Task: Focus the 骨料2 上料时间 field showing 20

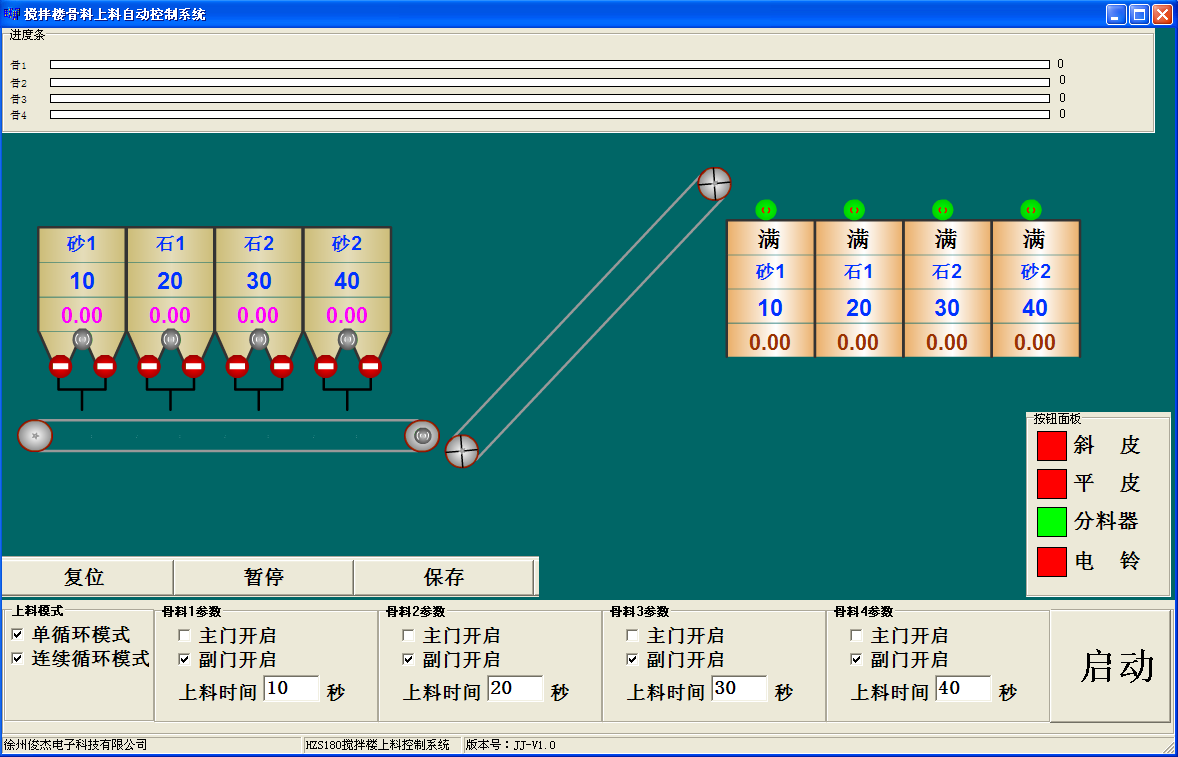Action: pyautogui.click(x=515, y=689)
